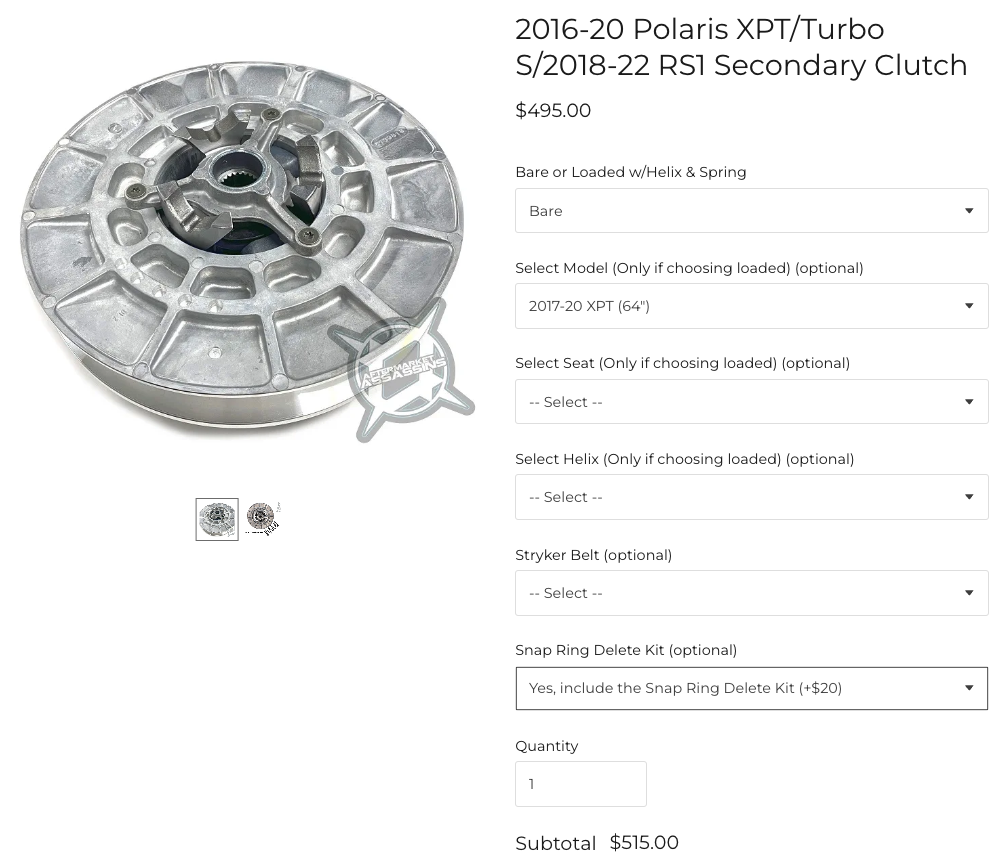Image resolution: width=993 pixels, height=860 pixels.
Task: Open the Select Model dropdown showing 2017-20 XPT
Action: 751,306
